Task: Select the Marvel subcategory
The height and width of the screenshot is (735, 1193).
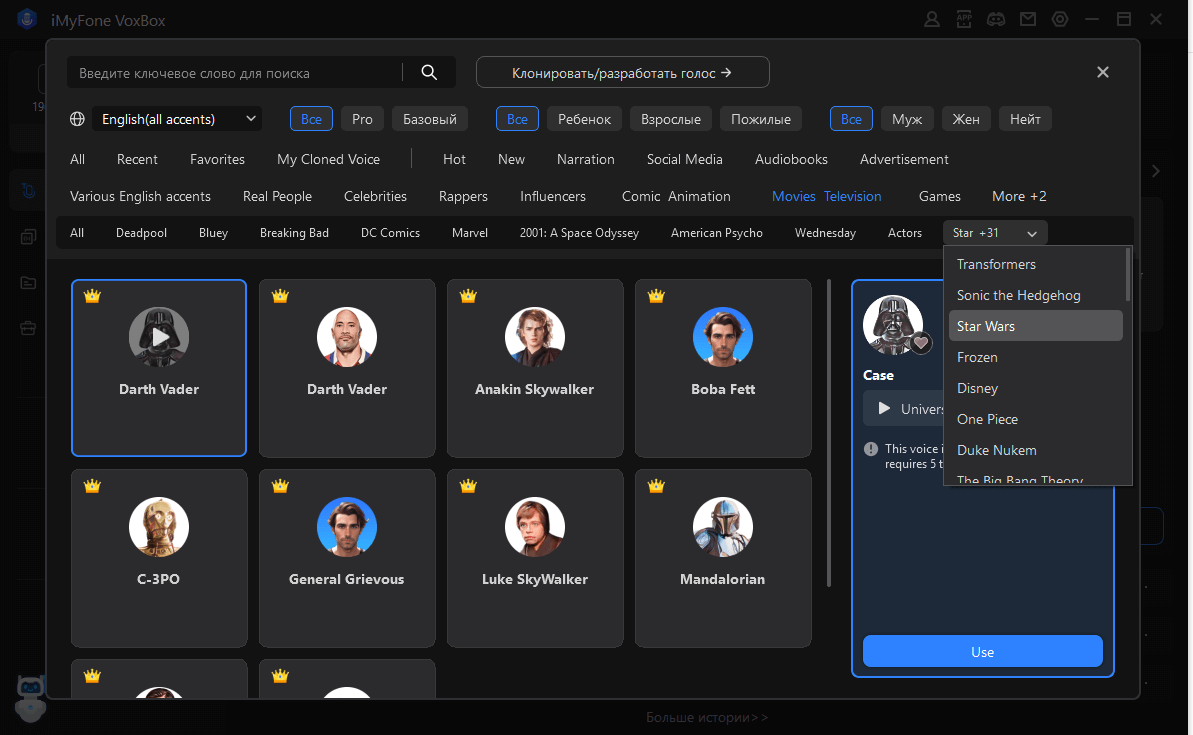Action: coord(470,233)
